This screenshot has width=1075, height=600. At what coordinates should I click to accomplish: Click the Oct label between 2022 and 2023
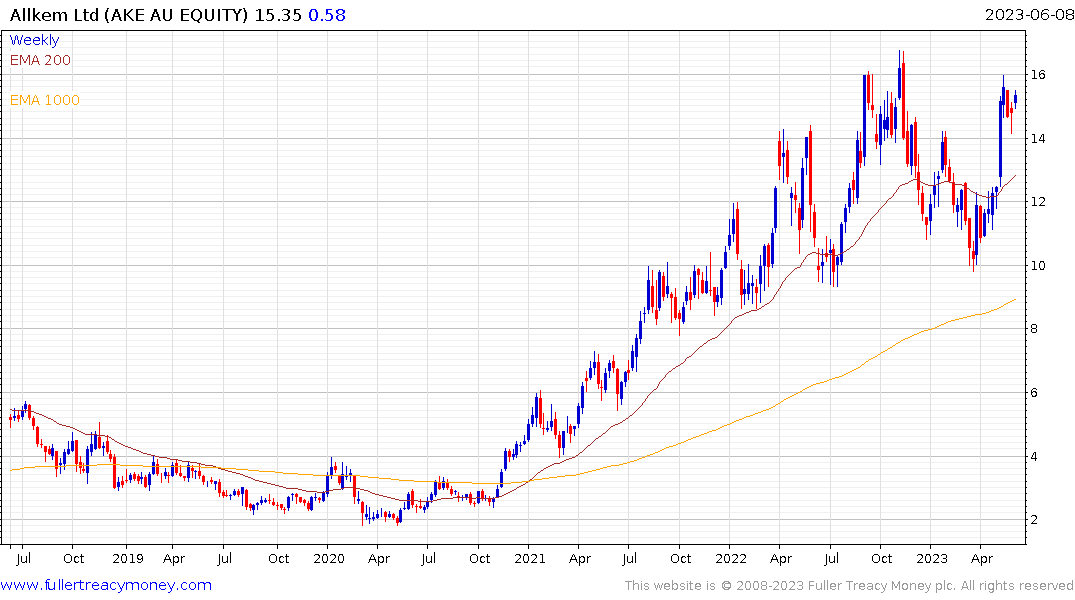pos(882,558)
